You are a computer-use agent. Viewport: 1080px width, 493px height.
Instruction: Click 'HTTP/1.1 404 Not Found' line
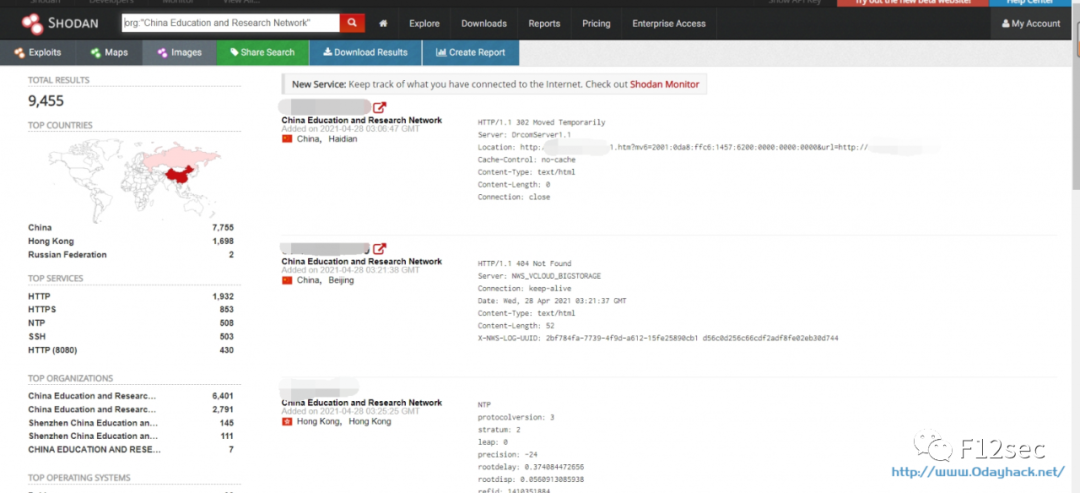coord(524,264)
